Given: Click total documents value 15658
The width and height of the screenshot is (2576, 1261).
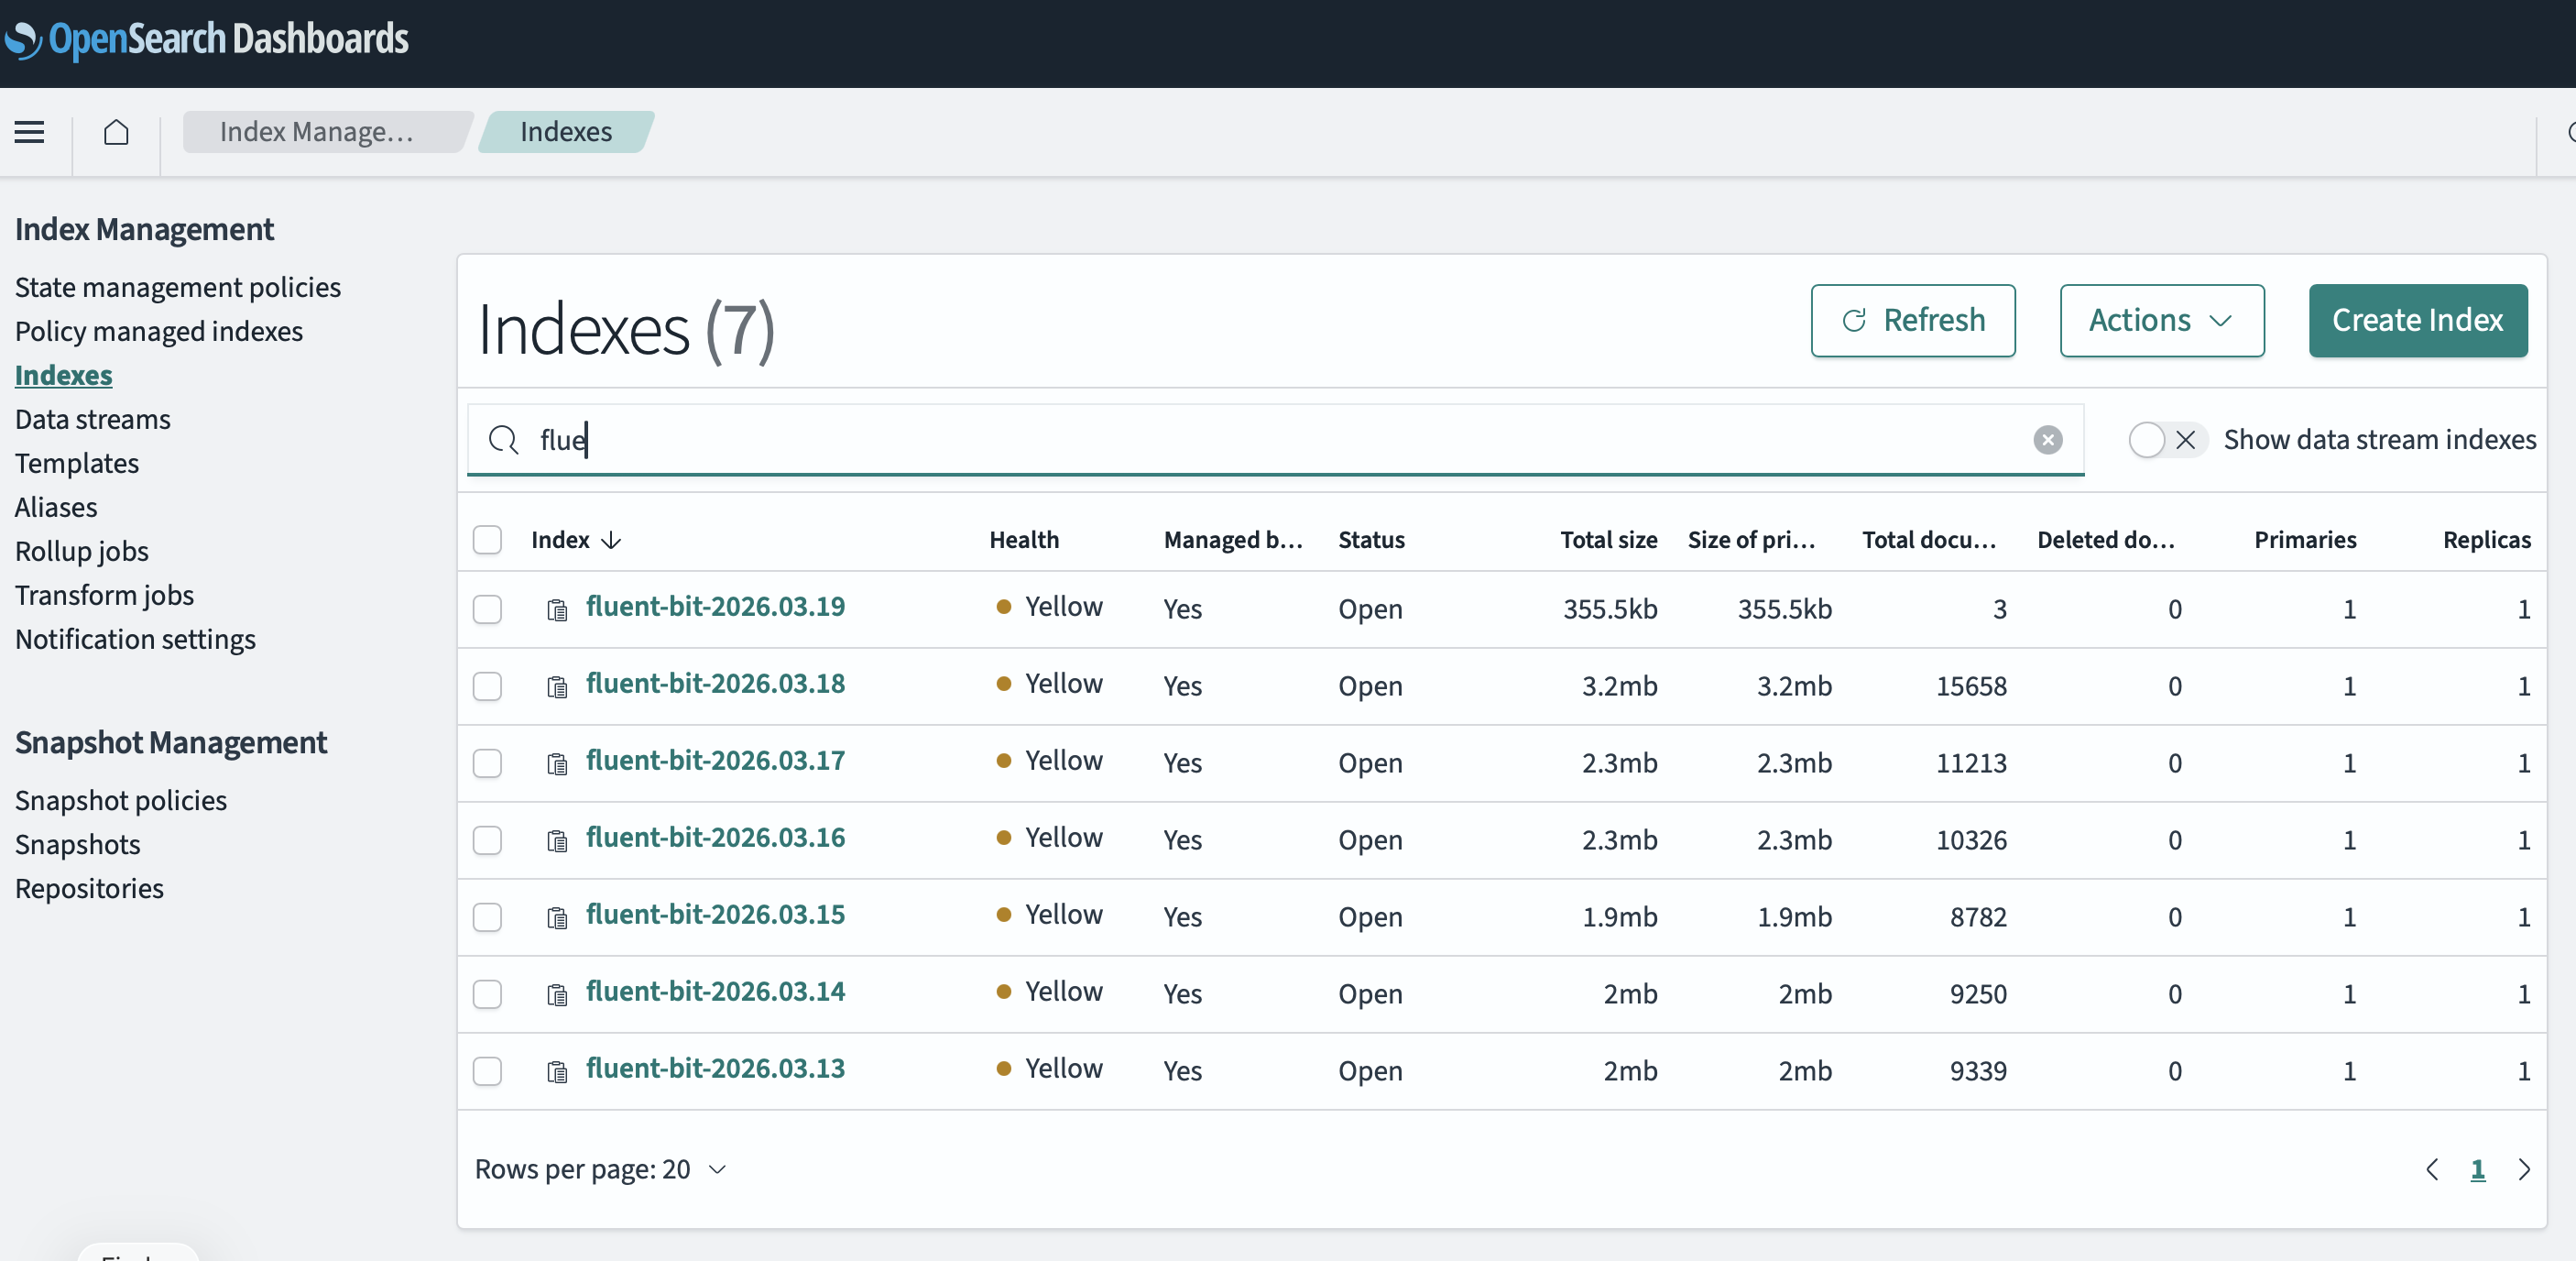Looking at the screenshot, I should pos(1971,686).
